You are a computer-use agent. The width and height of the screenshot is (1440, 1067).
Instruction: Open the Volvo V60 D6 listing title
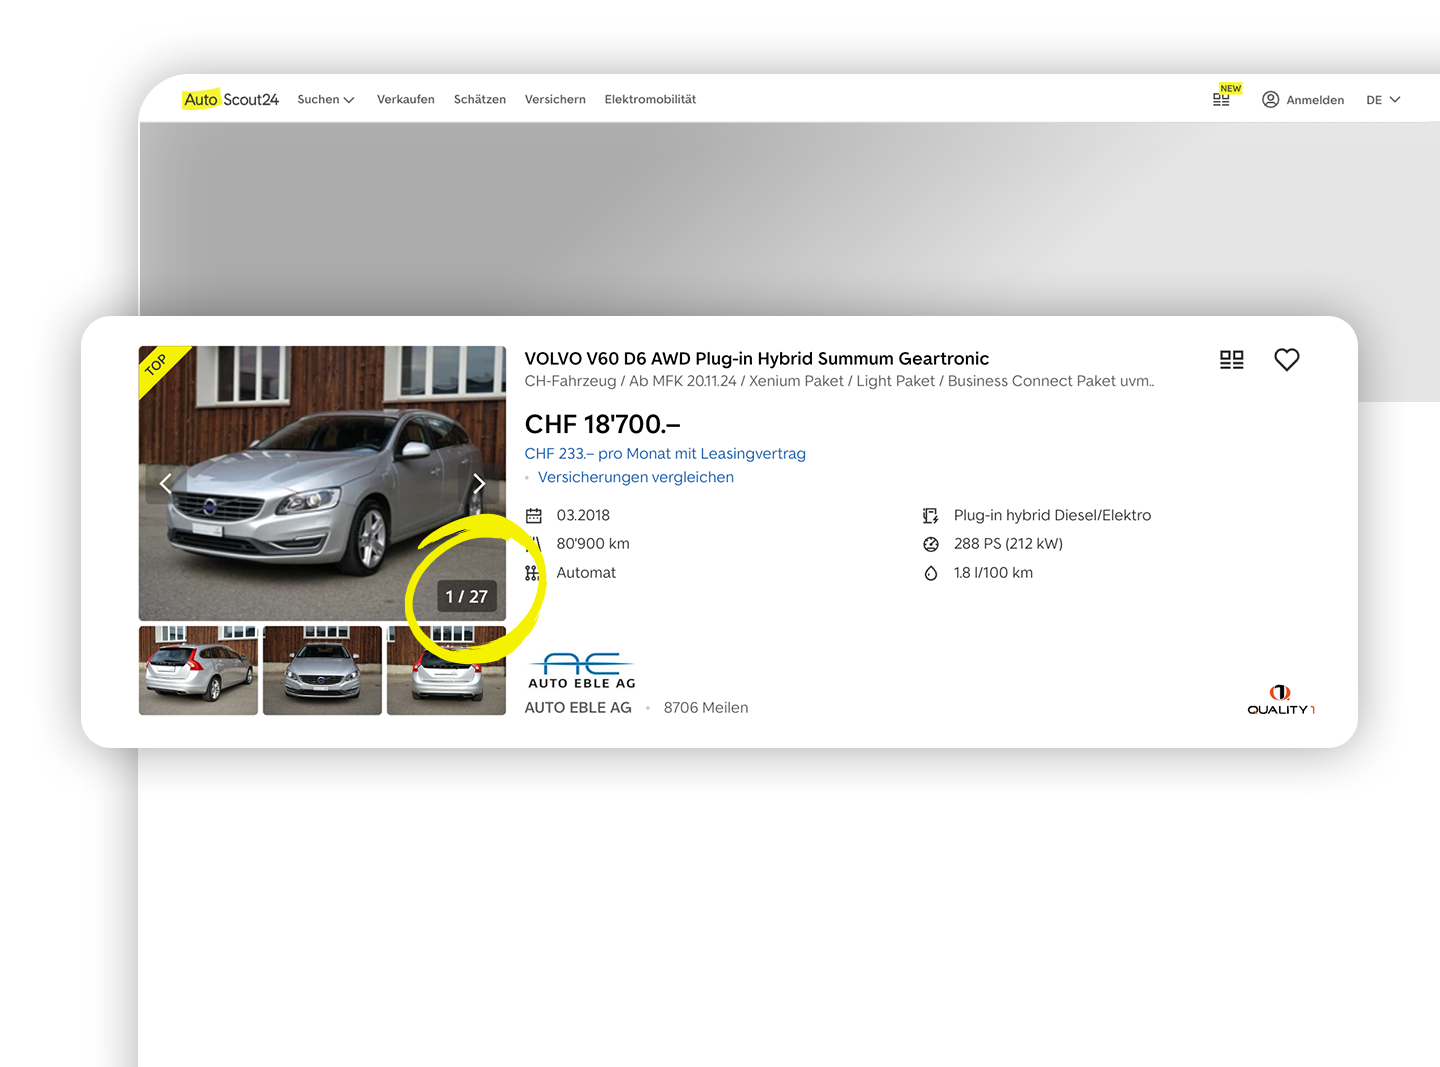(756, 358)
